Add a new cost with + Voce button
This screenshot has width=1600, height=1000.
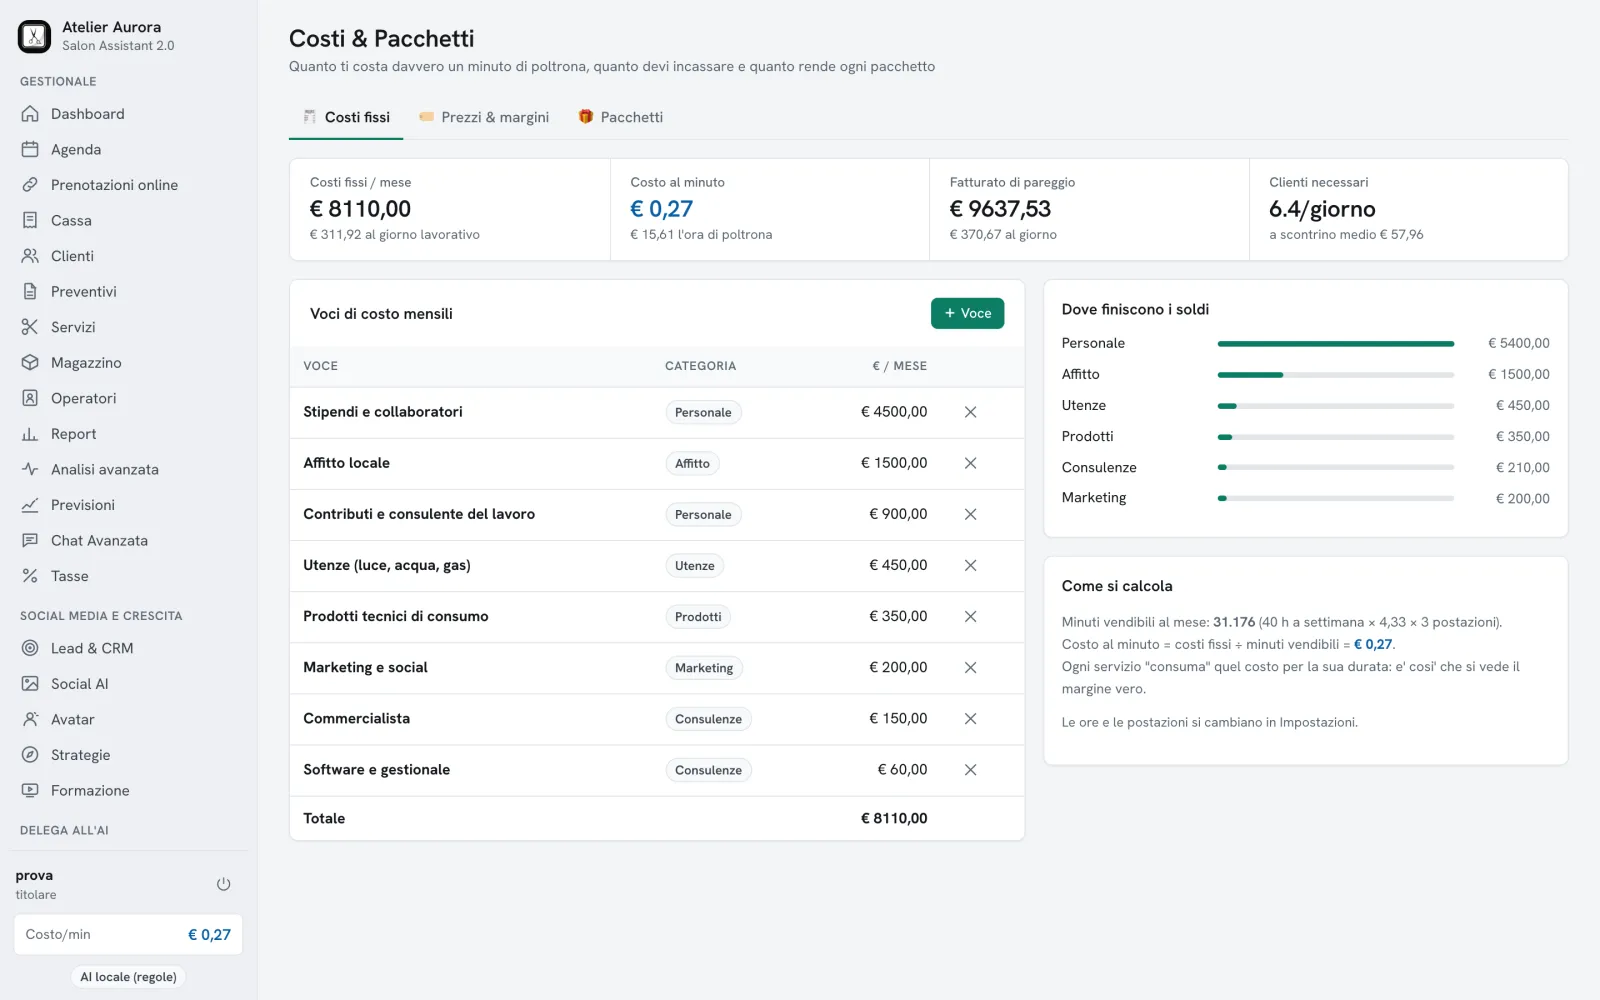click(x=967, y=313)
